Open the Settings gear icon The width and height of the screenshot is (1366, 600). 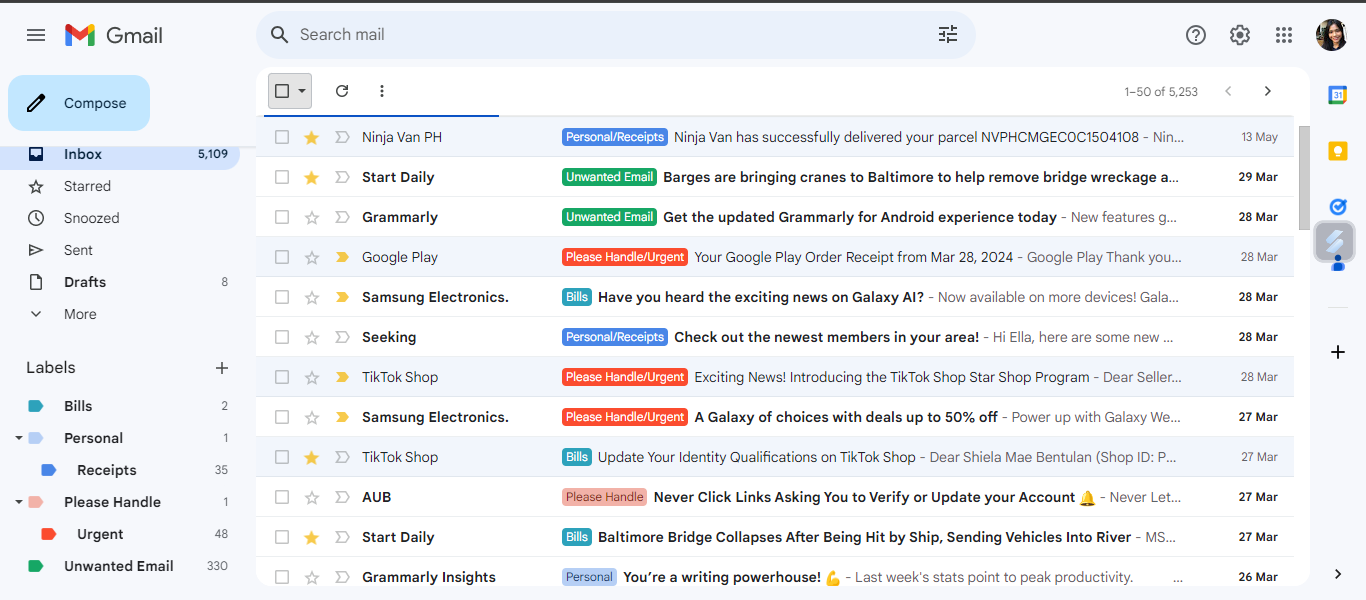point(1239,35)
